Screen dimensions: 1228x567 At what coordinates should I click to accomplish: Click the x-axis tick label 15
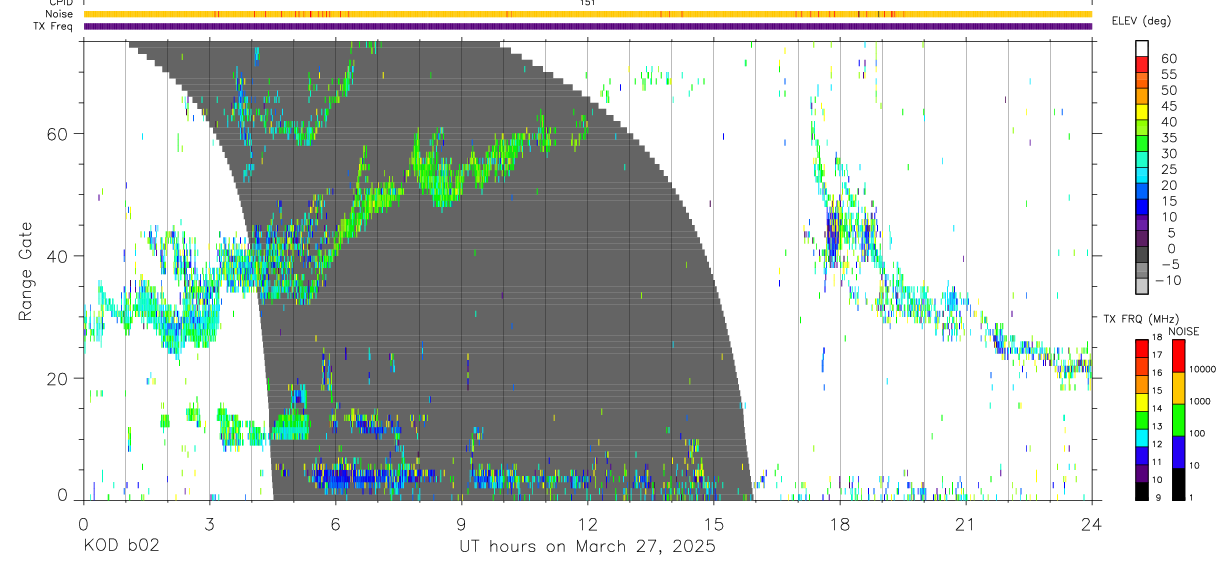point(714,523)
